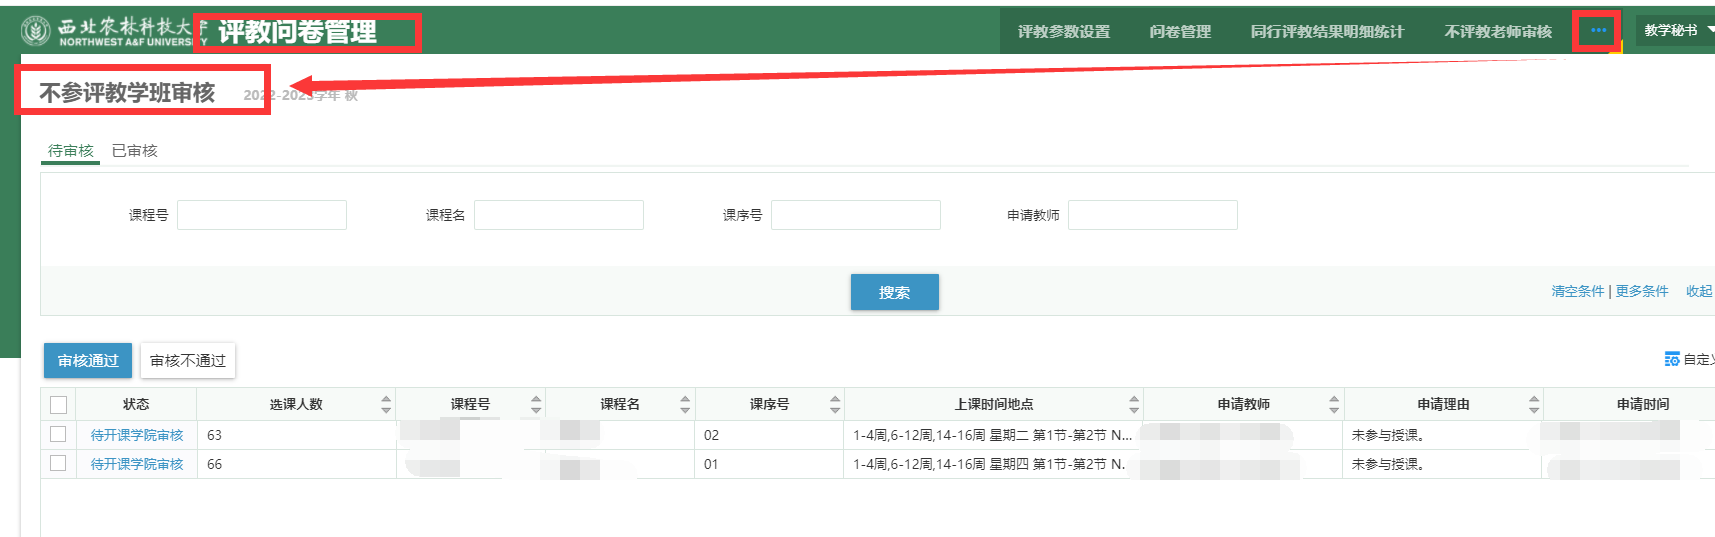
Task: Check the row with 66 students
Action: coord(59,463)
